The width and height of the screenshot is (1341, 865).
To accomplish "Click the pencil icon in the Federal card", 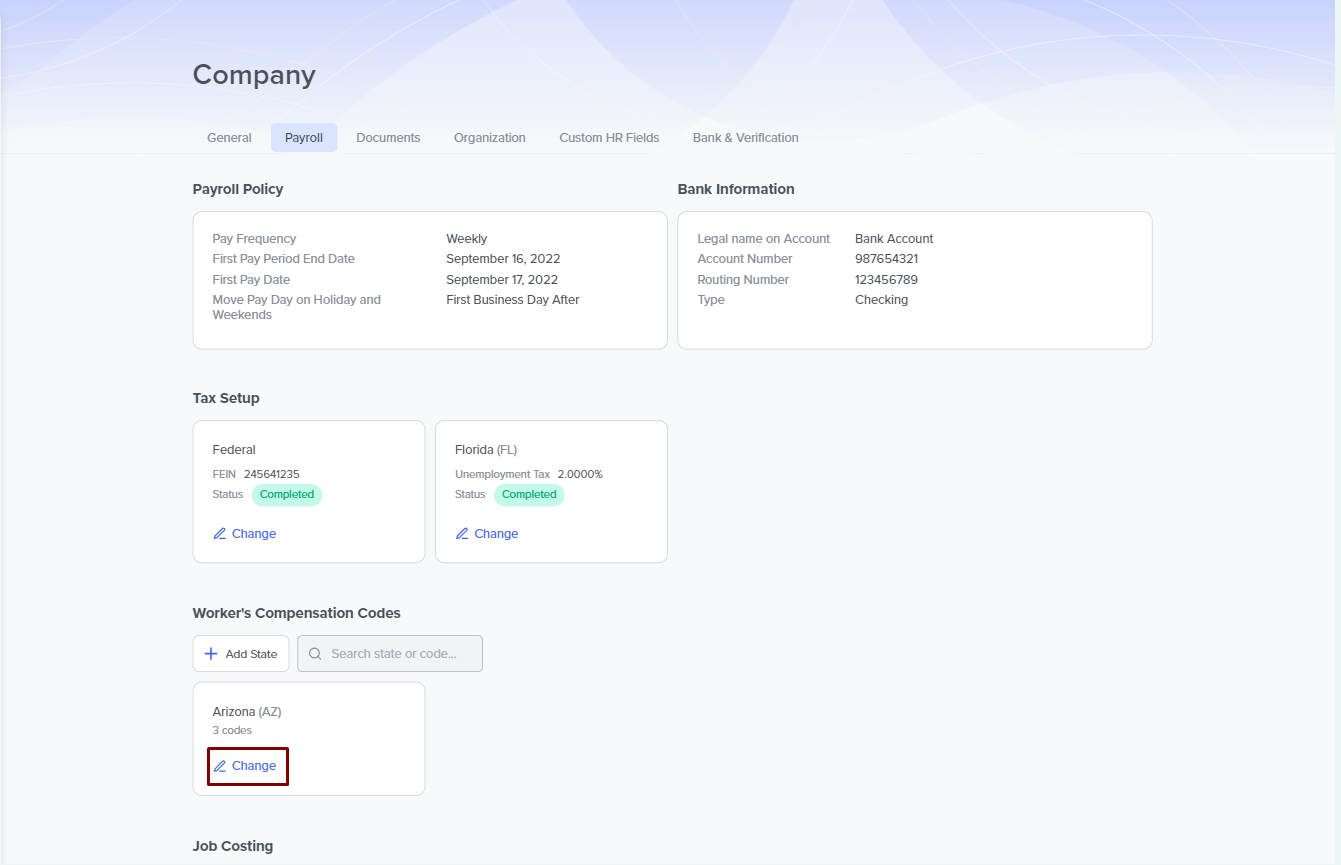I will pos(220,534).
